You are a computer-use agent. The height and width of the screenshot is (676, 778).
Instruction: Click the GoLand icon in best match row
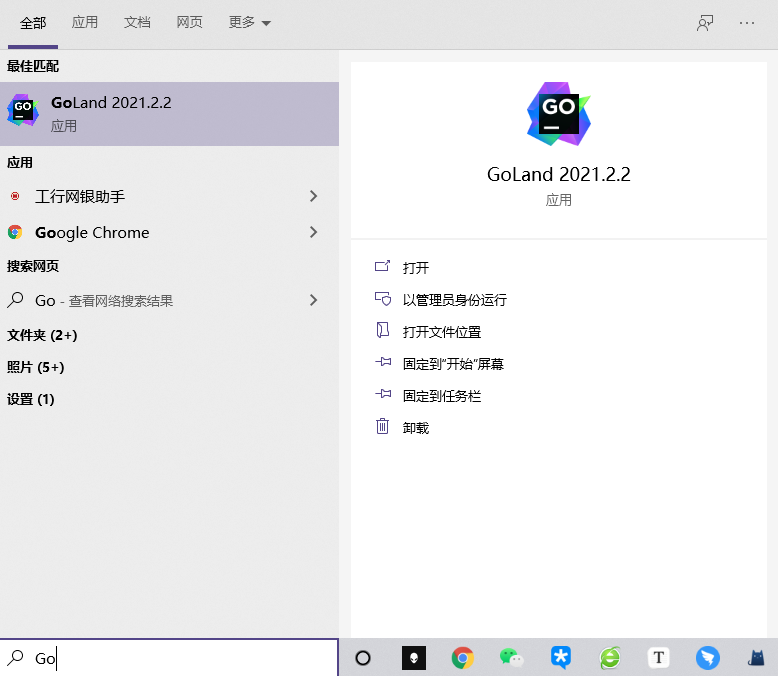(x=23, y=110)
